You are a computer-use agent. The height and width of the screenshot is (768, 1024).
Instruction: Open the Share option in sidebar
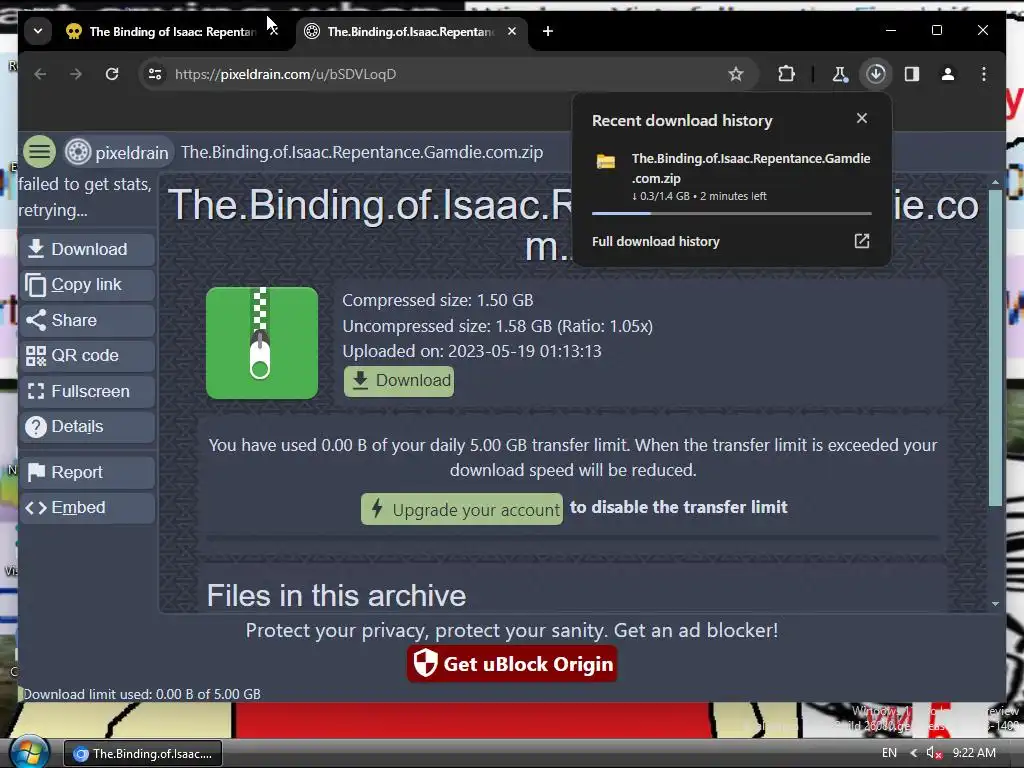click(88, 320)
